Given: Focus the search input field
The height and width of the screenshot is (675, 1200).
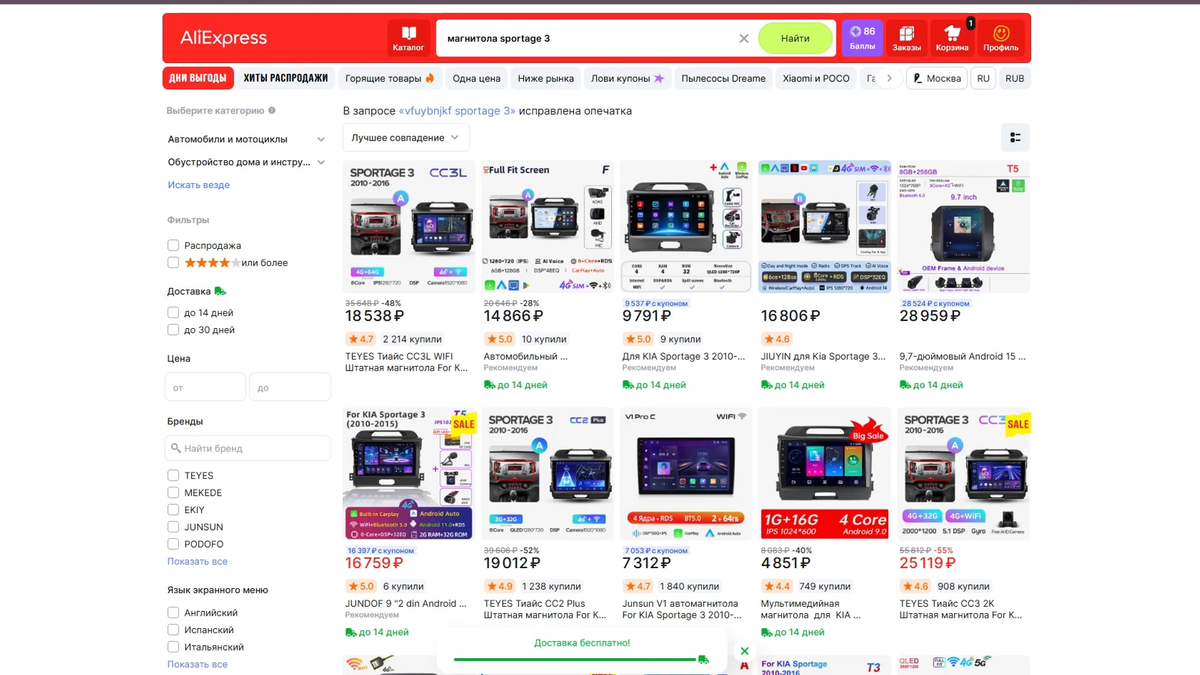Looking at the screenshot, I should 590,38.
